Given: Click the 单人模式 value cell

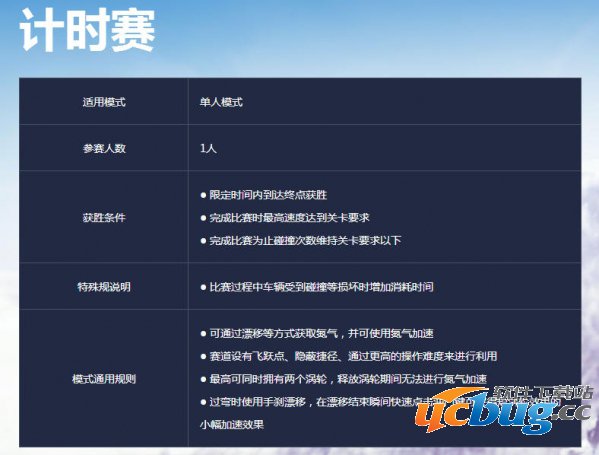Looking at the screenshot, I should click(x=221, y=102).
